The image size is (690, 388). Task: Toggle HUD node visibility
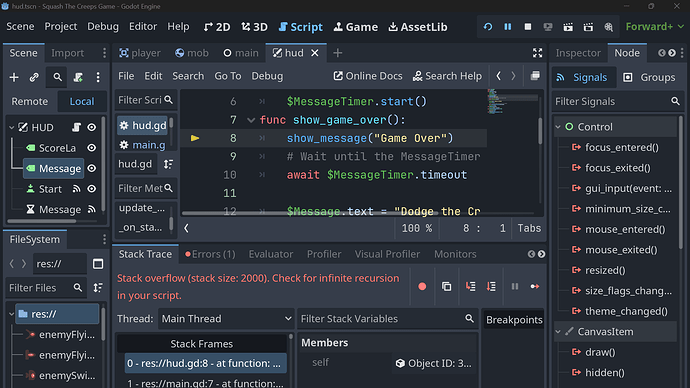92,128
